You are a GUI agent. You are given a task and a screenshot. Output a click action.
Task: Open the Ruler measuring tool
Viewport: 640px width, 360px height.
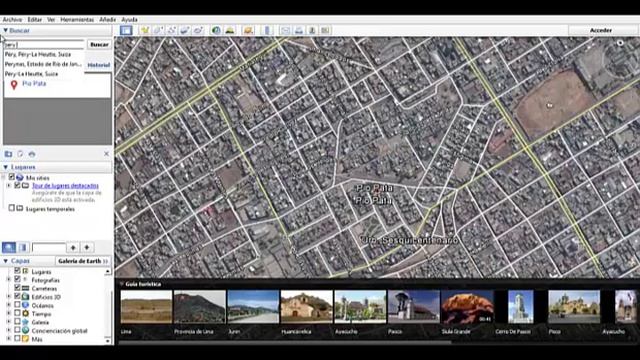267,30
